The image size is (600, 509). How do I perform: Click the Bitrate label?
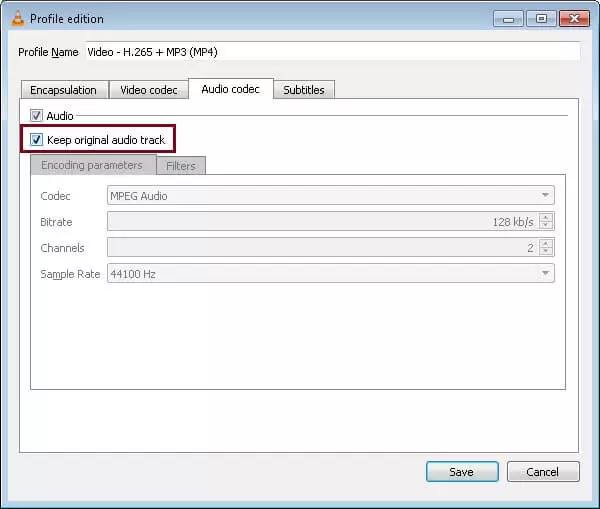(x=56, y=222)
